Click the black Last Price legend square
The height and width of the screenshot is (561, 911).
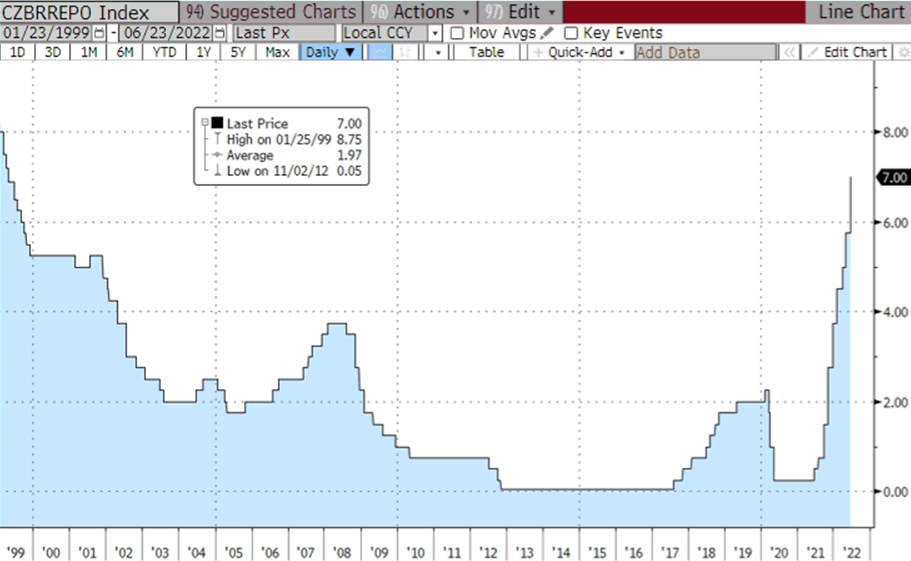(x=217, y=123)
